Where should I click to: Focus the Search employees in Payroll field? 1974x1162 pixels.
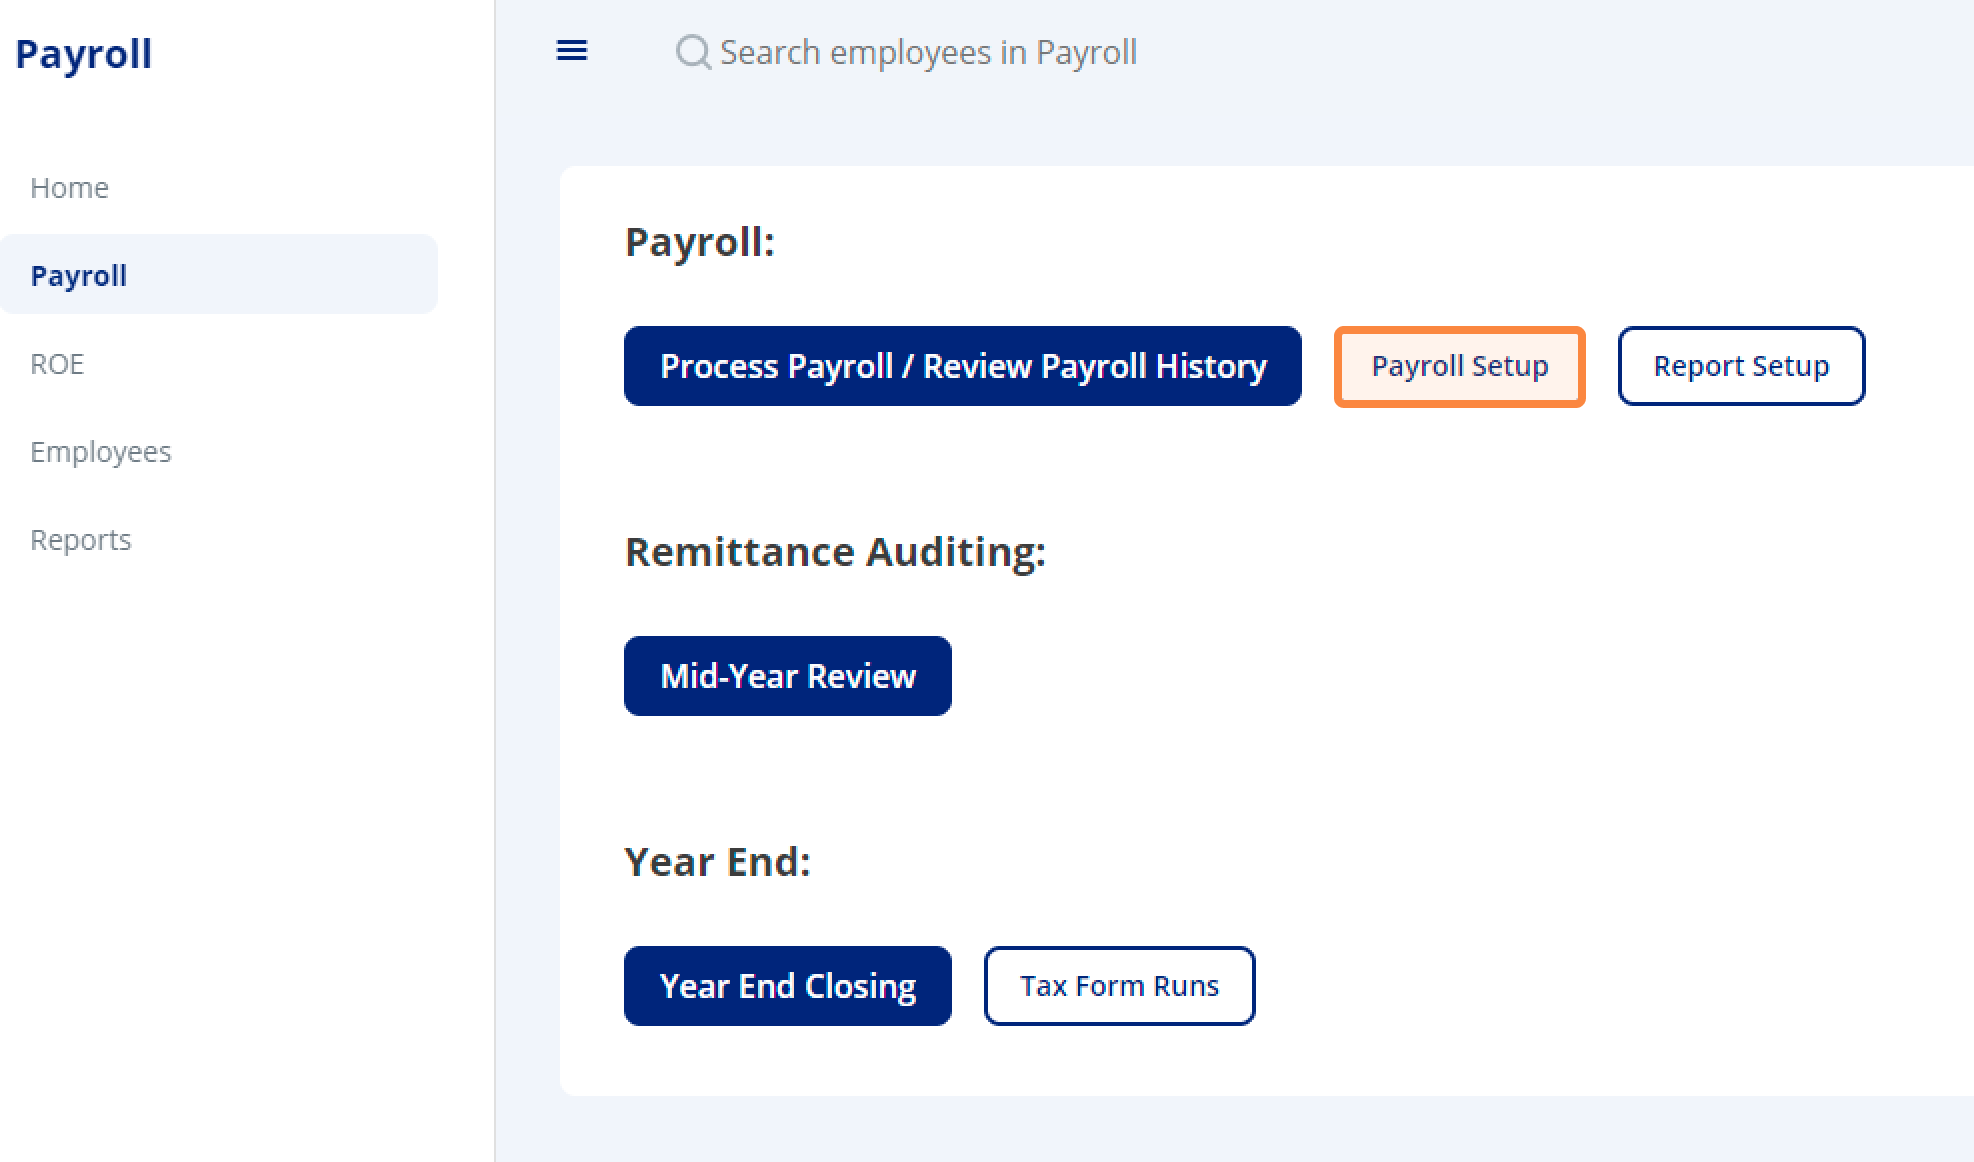(928, 52)
